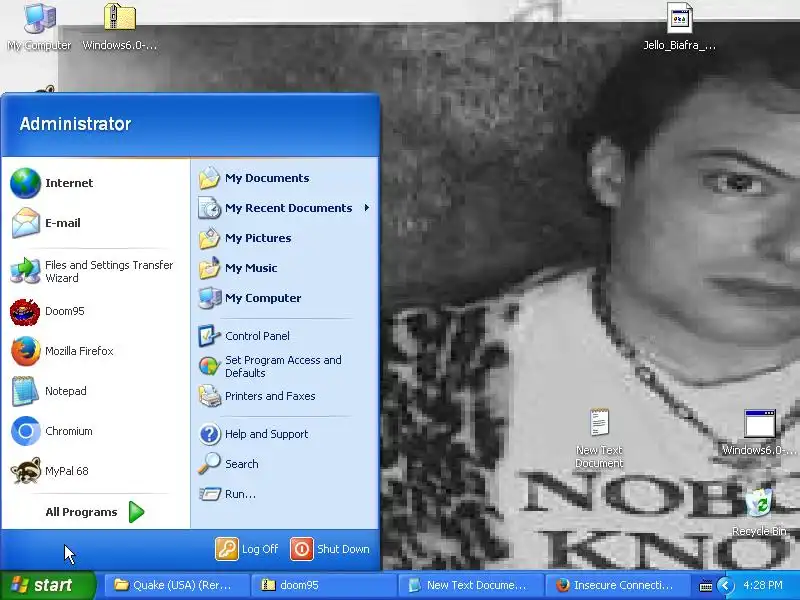Switch to New Text Document taskbar item
Image resolution: width=800 pixels, height=600 pixels.
point(470,585)
